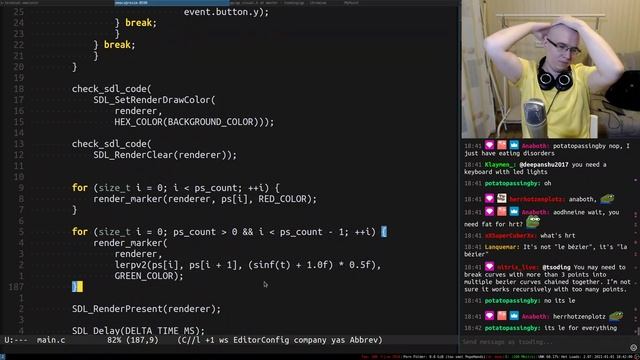640x360 pixels.
Task: Click the username nitrix_live in chat
Action: 518,267
